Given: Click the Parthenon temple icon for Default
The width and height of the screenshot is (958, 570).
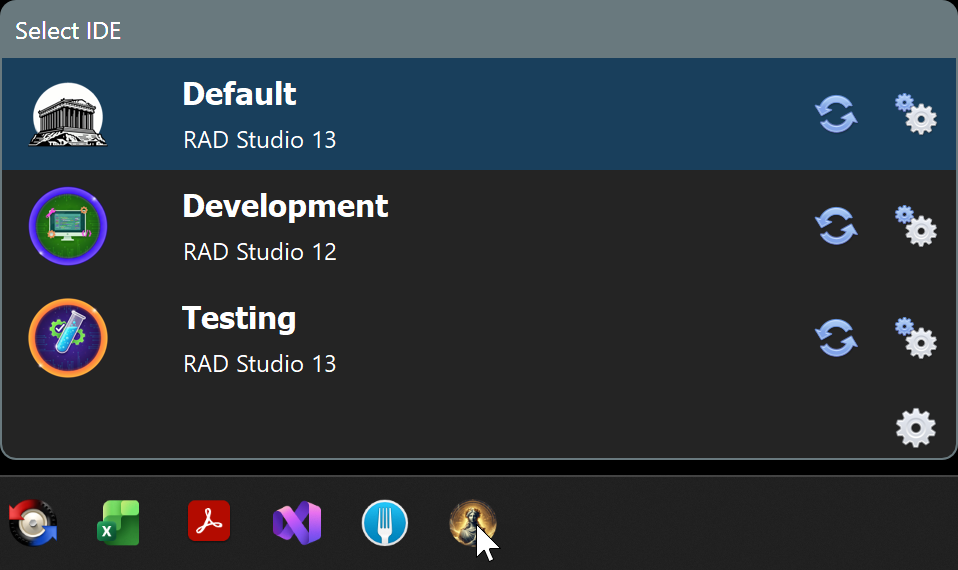Looking at the screenshot, I should pos(68,115).
